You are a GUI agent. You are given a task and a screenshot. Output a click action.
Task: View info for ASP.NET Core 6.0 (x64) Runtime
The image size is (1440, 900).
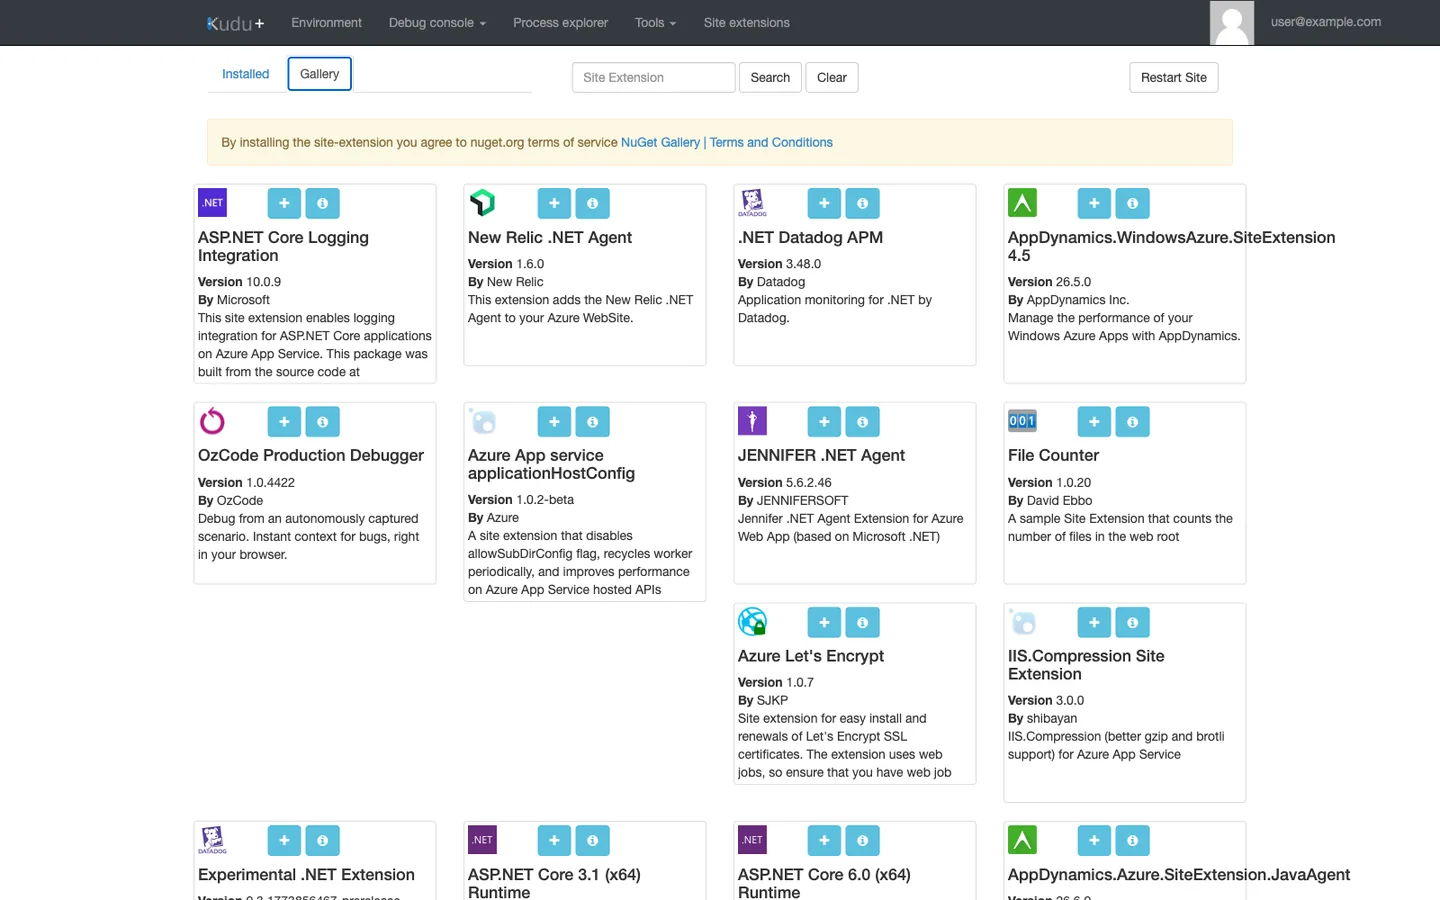(x=862, y=840)
